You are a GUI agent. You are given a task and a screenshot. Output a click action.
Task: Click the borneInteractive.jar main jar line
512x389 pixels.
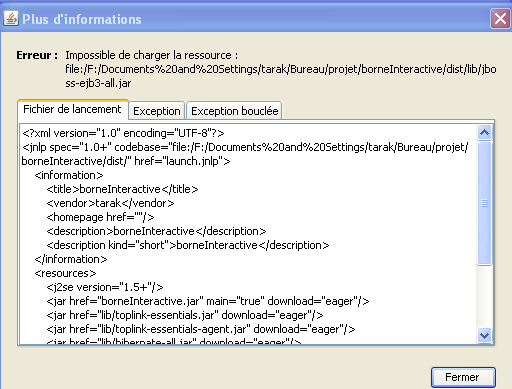point(208,301)
